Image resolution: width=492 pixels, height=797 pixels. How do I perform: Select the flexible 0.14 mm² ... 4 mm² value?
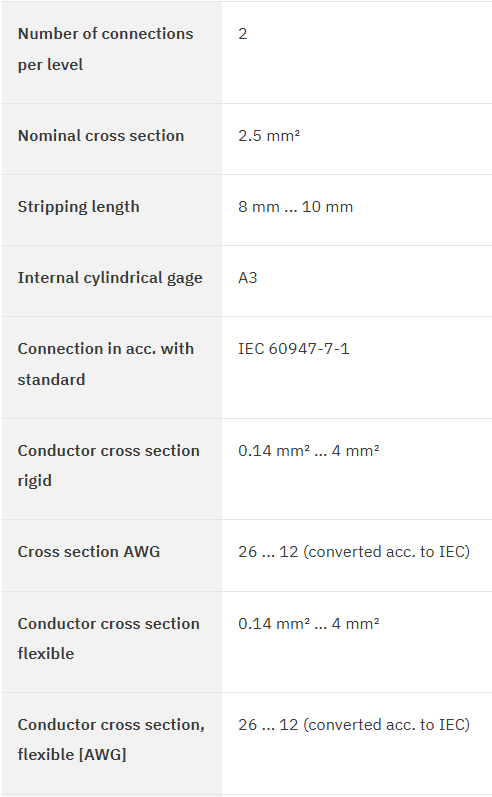[309, 623]
